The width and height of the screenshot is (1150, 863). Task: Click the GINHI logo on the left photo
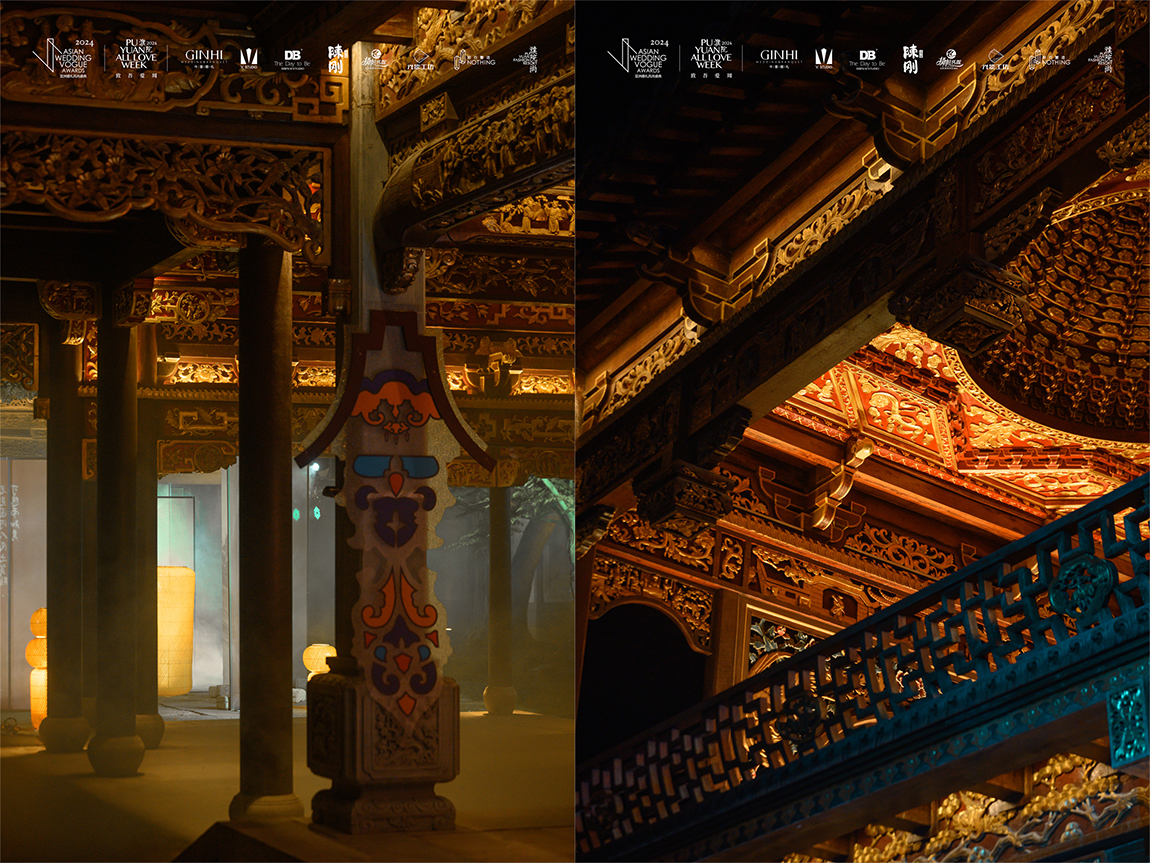(203, 58)
